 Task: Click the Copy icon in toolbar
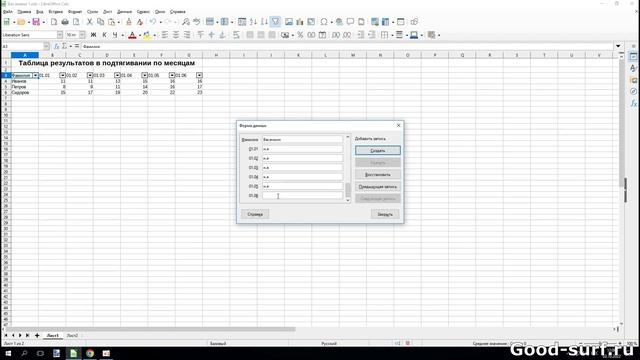tap(100, 22)
